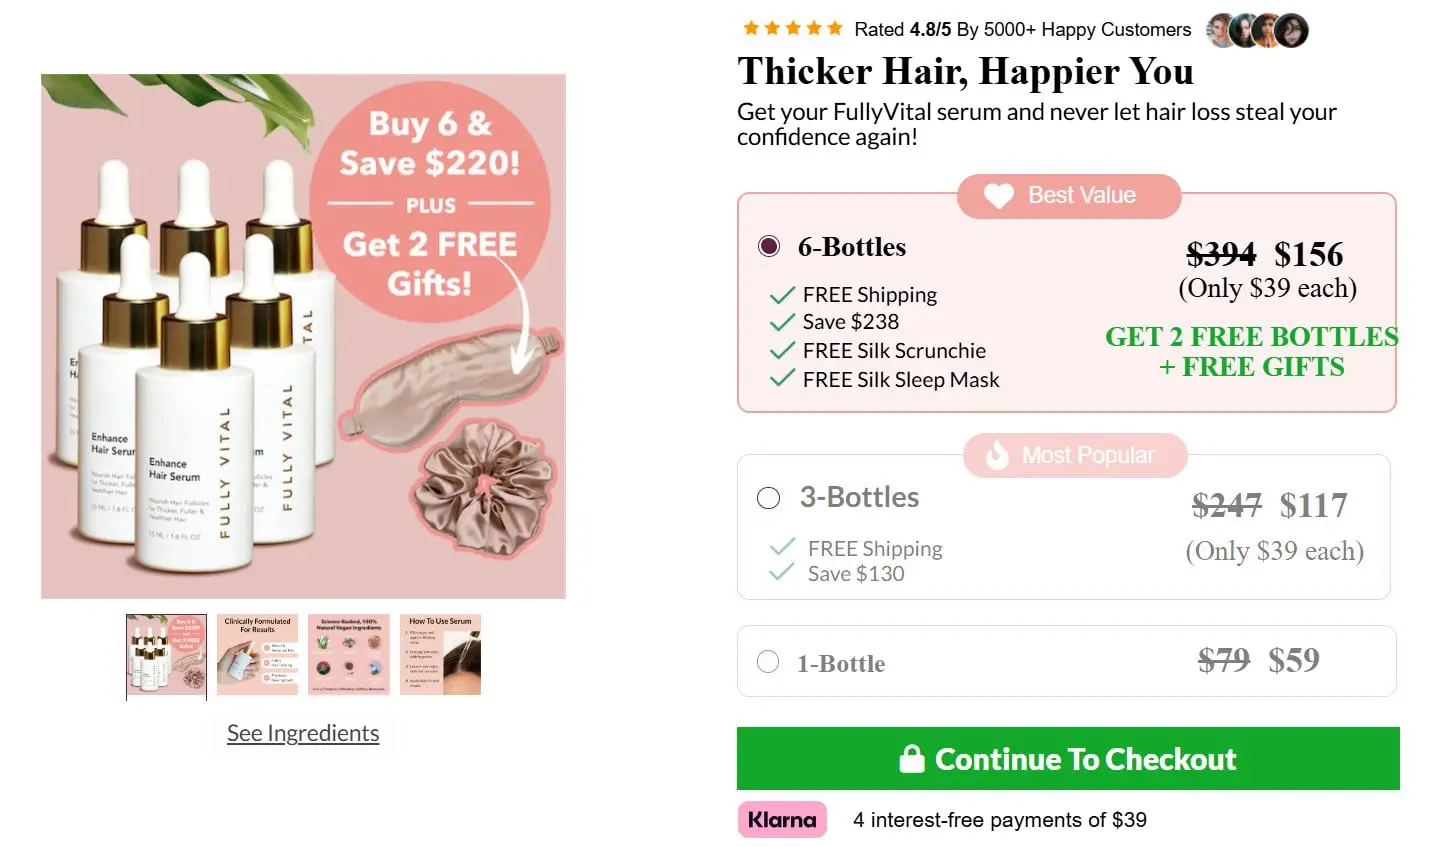1452x846 pixels.
Task: Click the checkmark next to FREE Shipping under 6-Bottles
Action: pyautogui.click(x=781, y=294)
